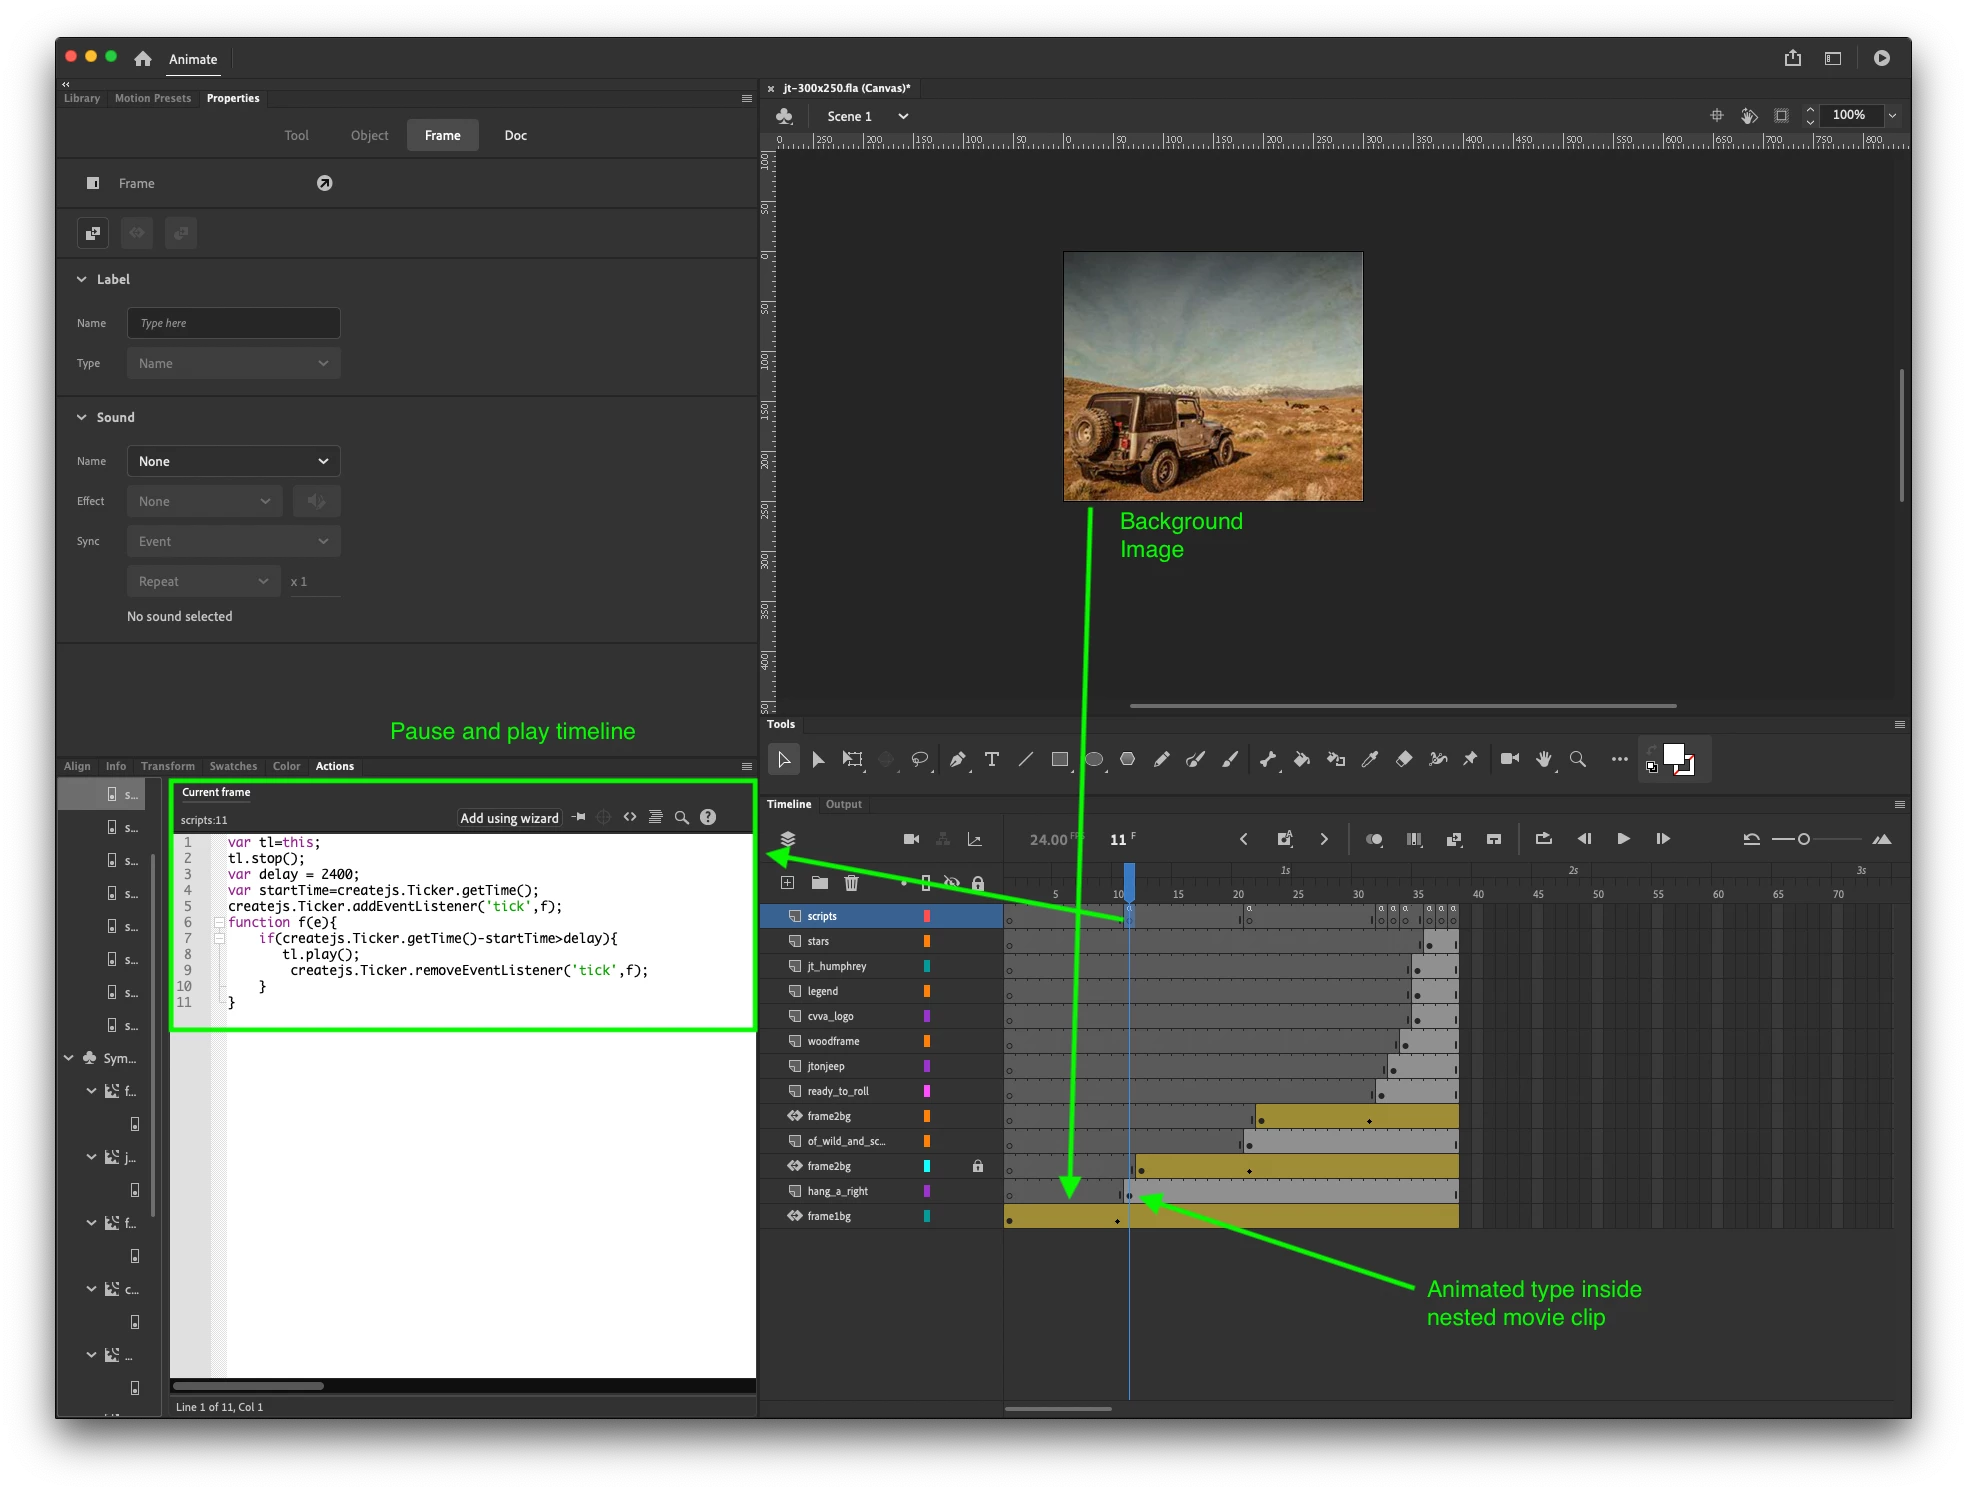Open the Doc properties tab
This screenshot has width=1967, height=1492.
point(516,135)
